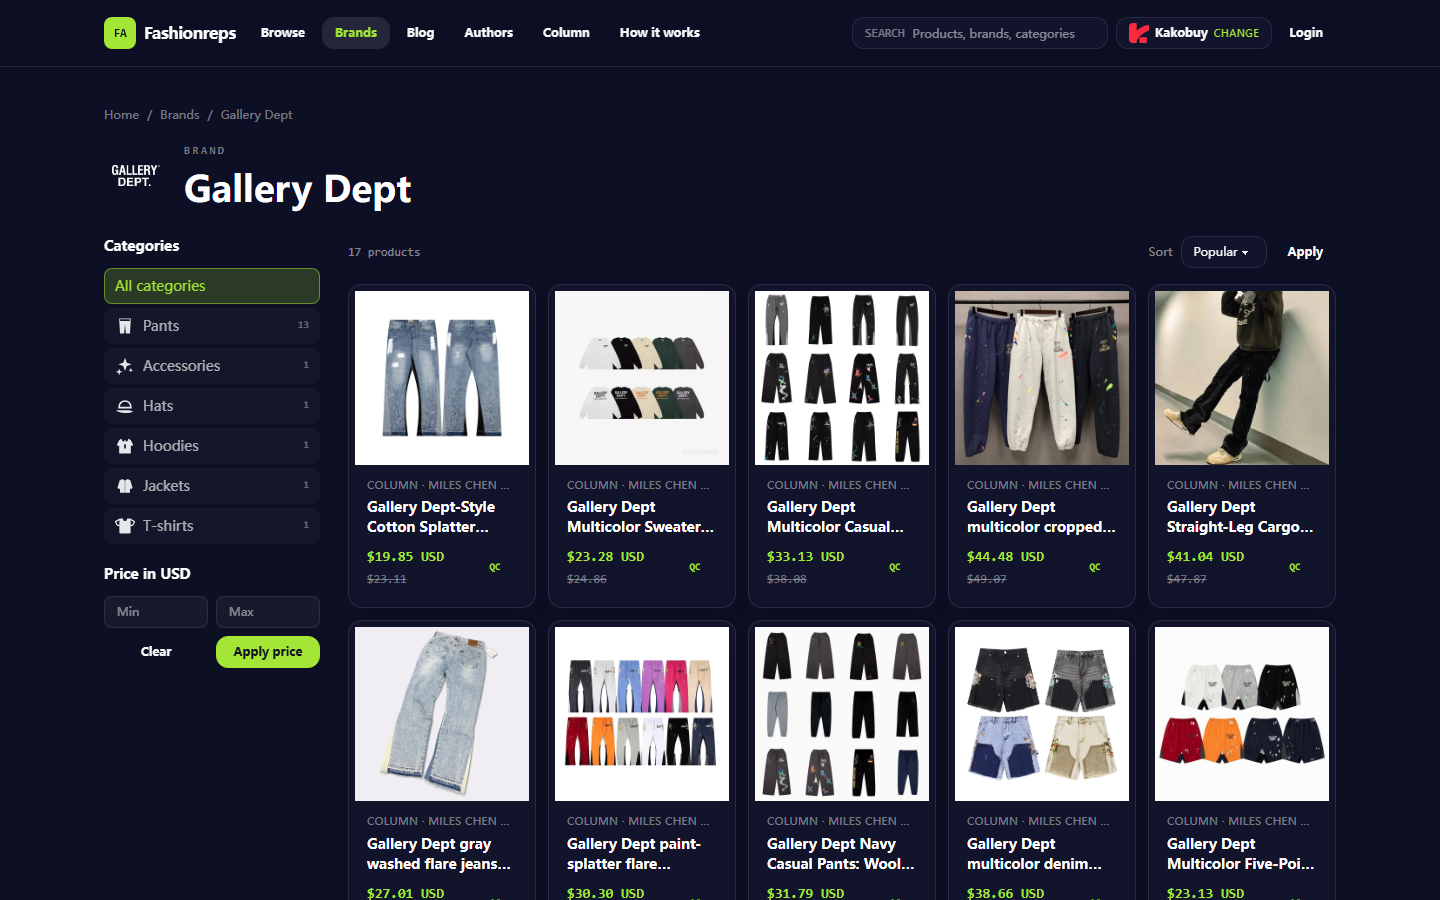The height and width of the screenshot is (900, 1440).
Task: Go to the Brands tab
Action: [x=356, y=33]
